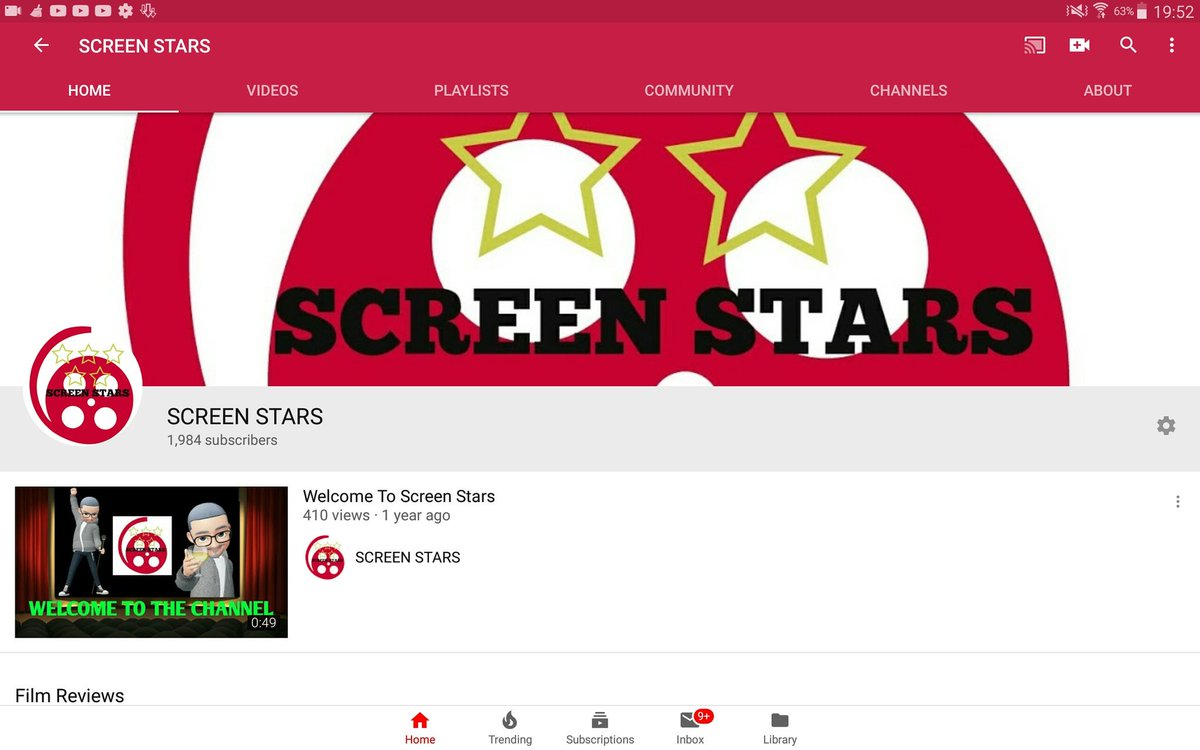
Task: Open the ABOUT tab
Action: pyautogui.click(x=1108, y=90)
